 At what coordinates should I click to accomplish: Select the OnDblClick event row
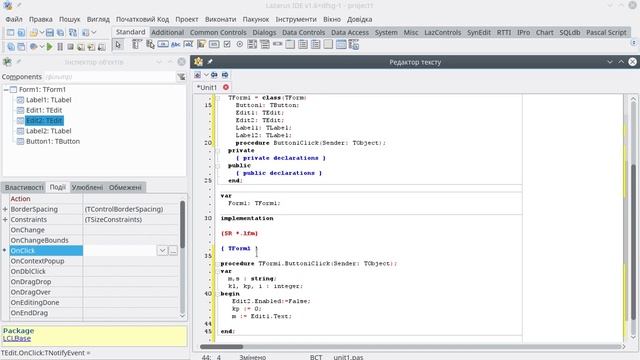click(94, 271)
